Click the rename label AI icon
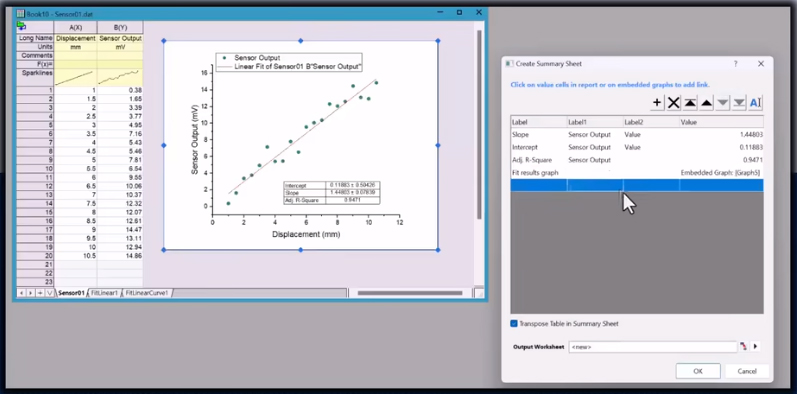The height and width of the screenshot is (394, 797). click(x=755, y=103)
